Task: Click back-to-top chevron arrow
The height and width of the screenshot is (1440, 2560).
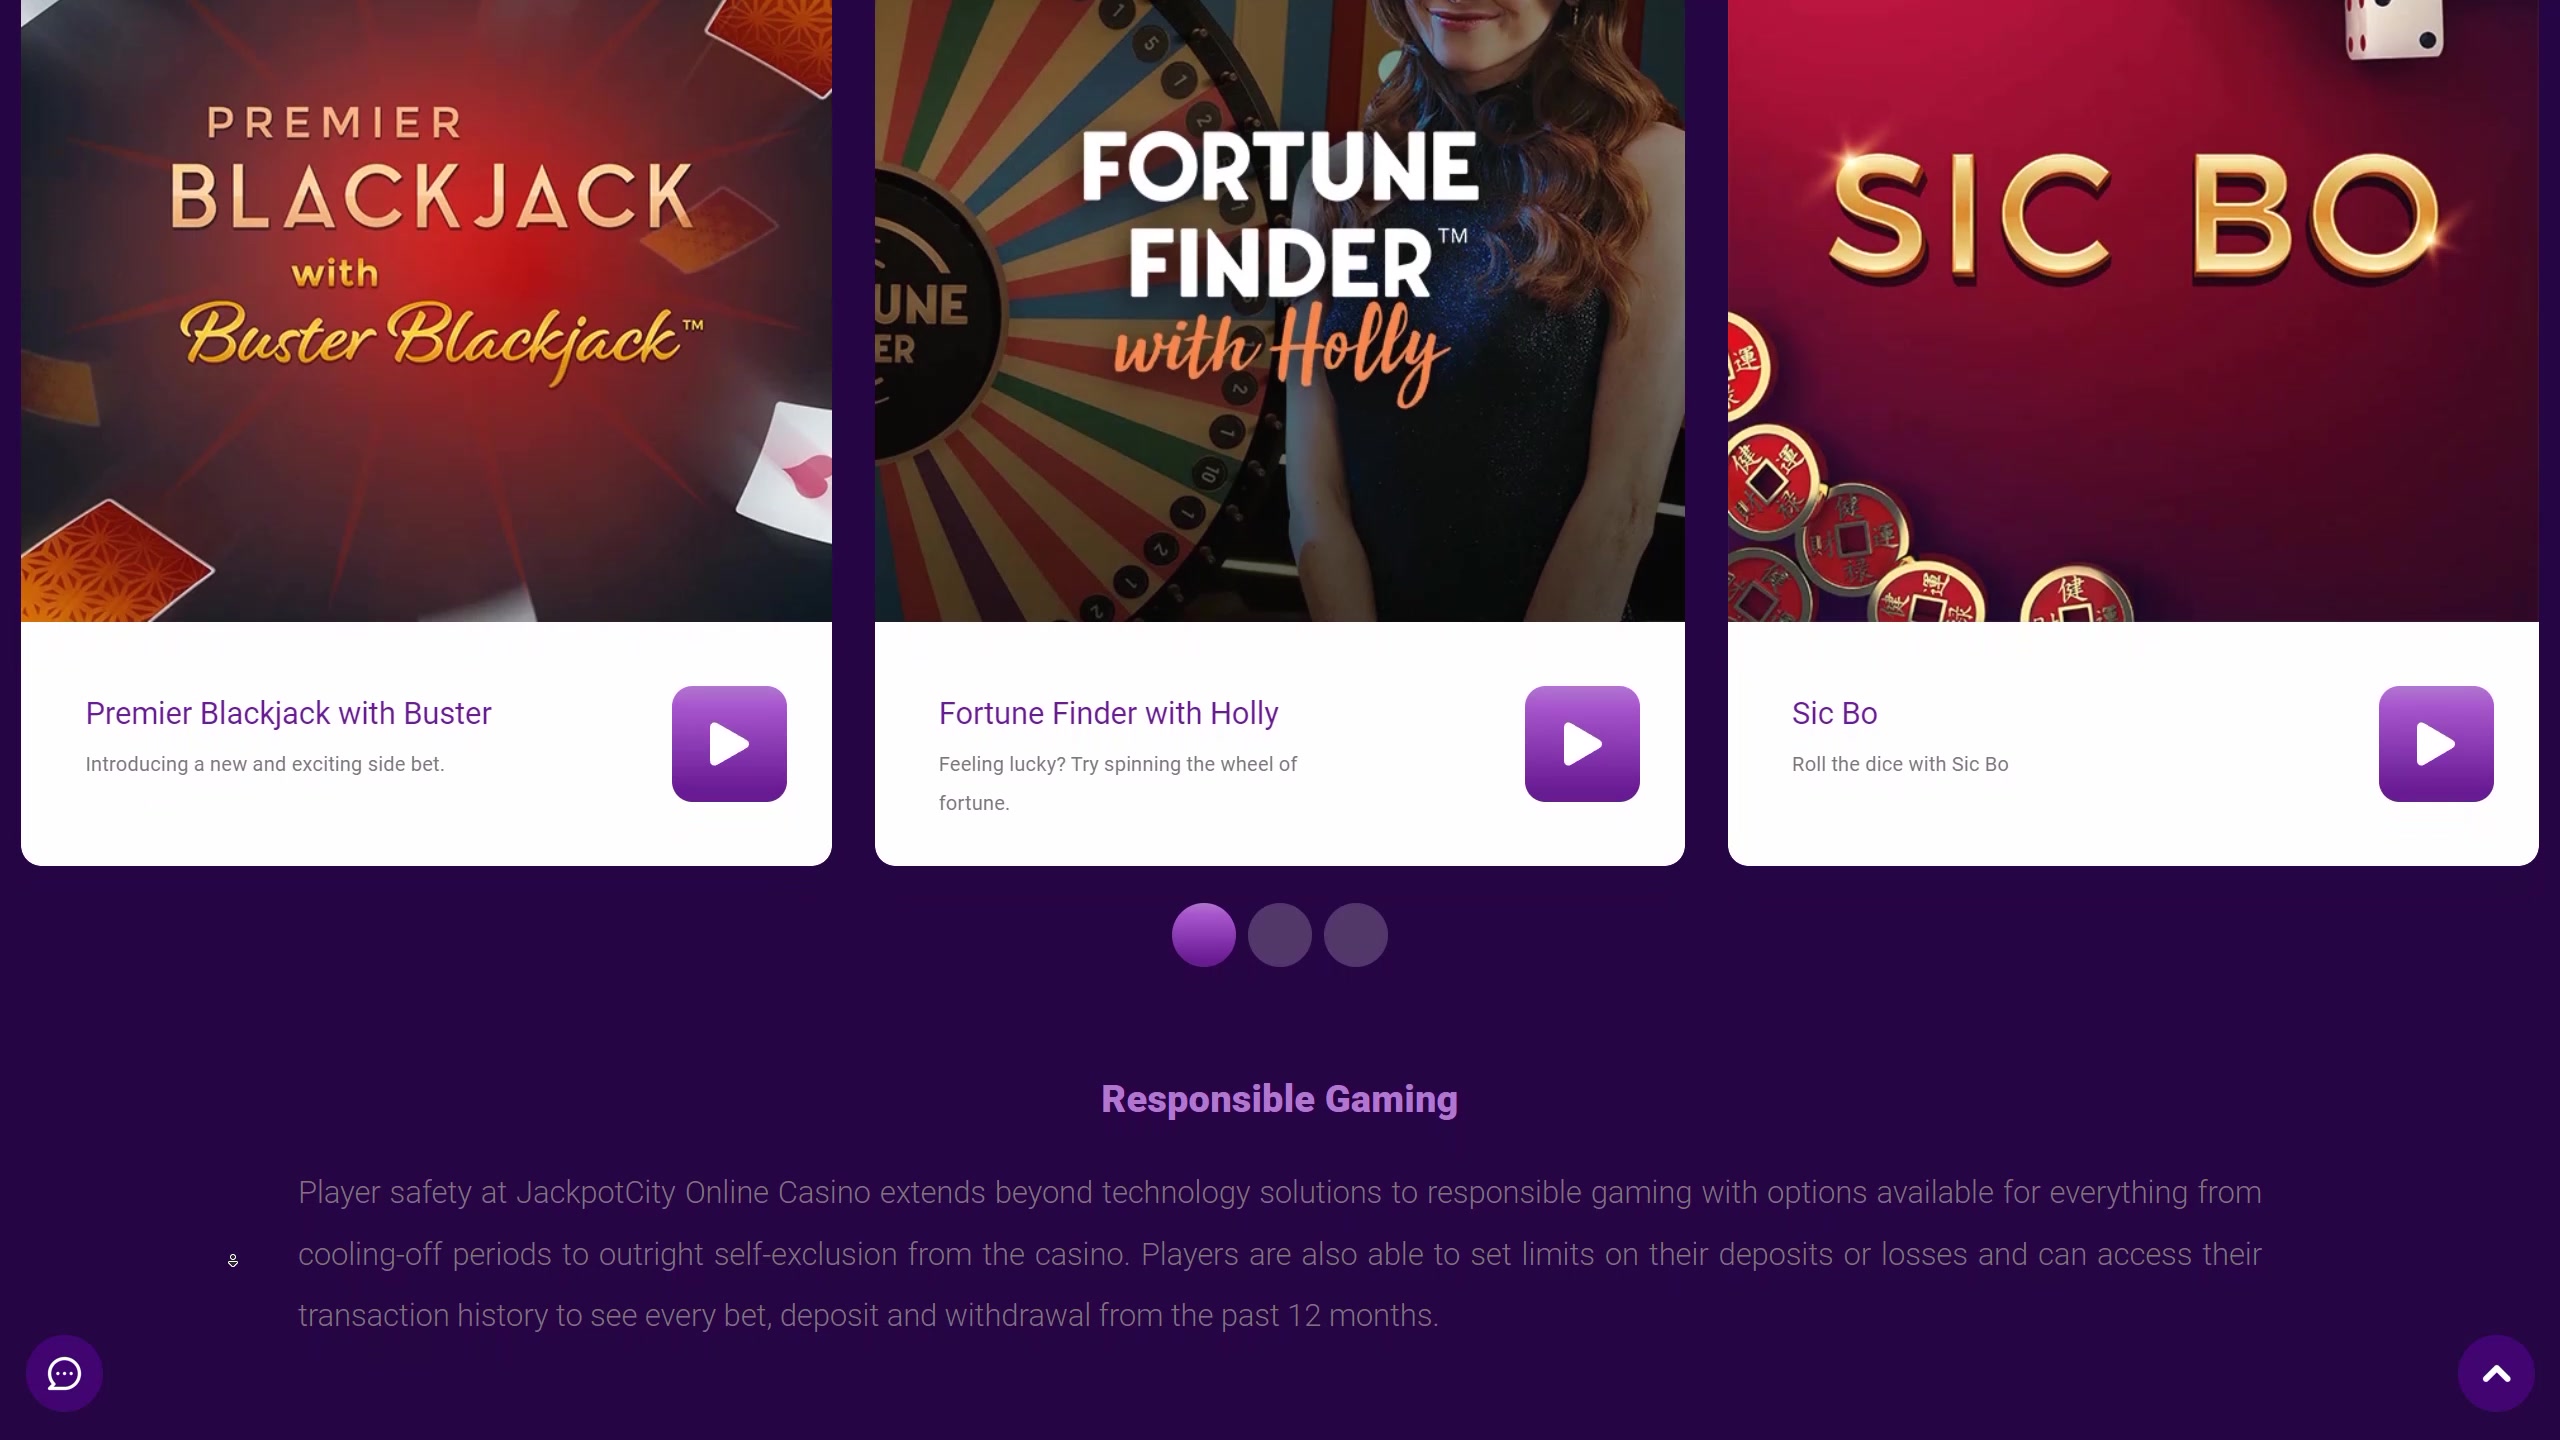Action: 2496,1373
